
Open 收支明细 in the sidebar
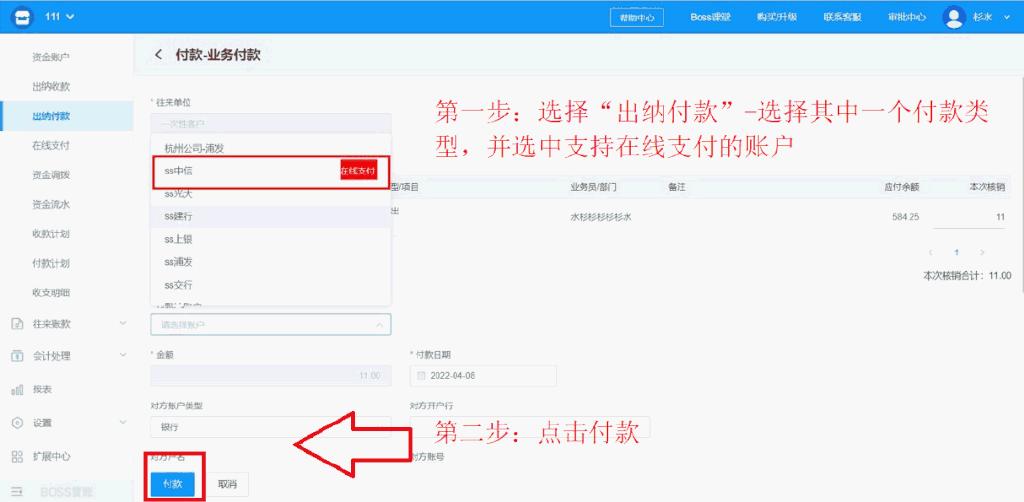click(x=51, y=292)
